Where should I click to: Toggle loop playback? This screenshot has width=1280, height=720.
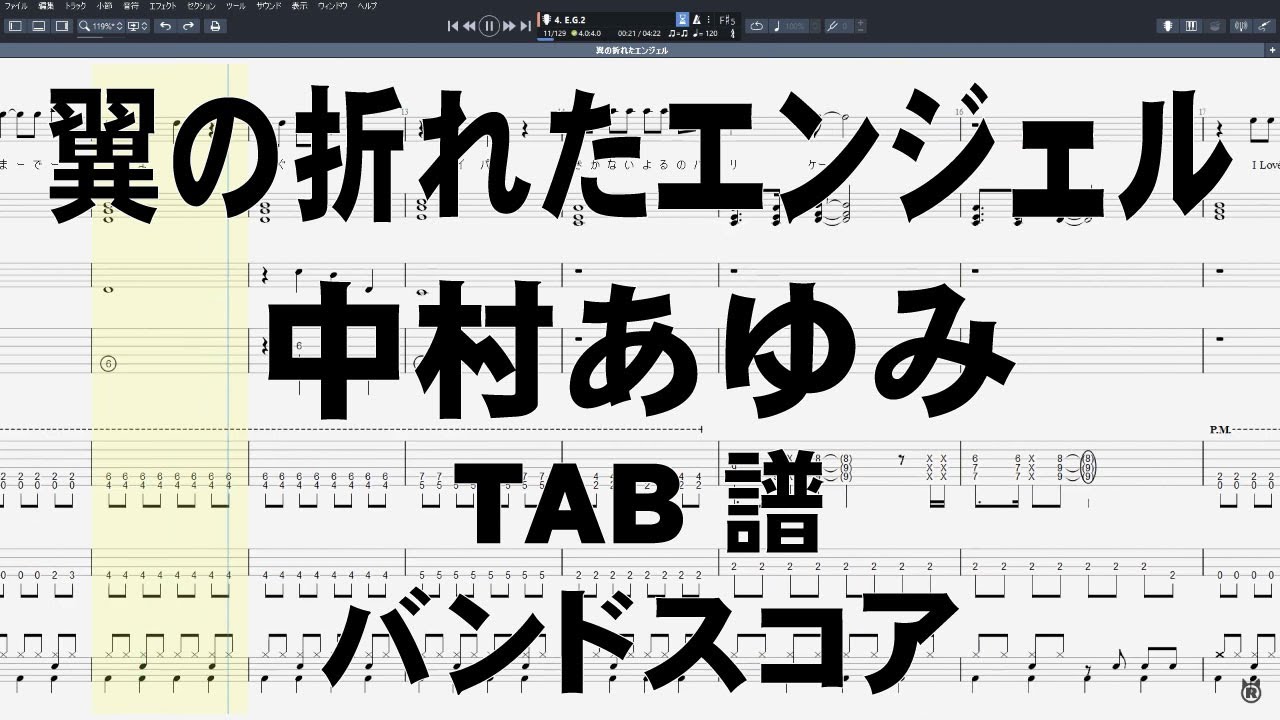pyautogui.click(x=757, y=26)
